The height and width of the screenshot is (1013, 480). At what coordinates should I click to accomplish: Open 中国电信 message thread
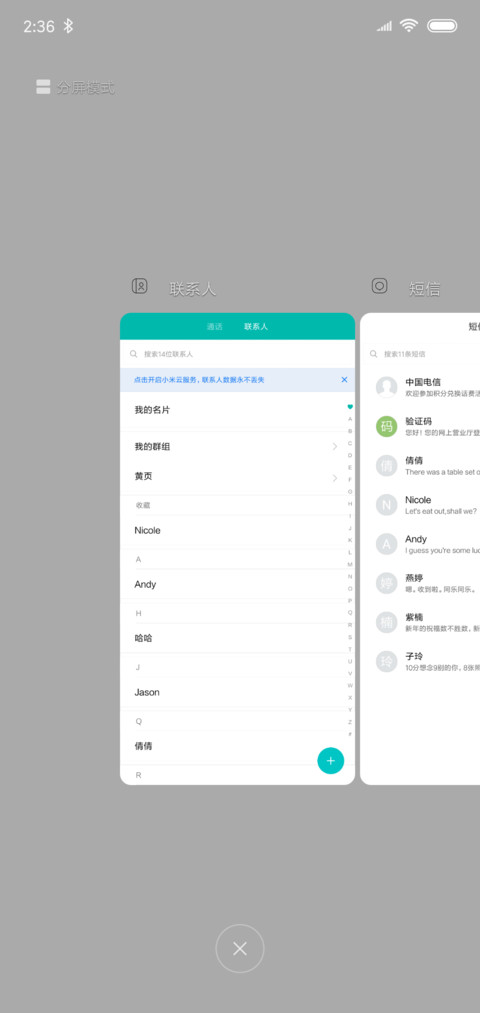(x=420, y=387)
